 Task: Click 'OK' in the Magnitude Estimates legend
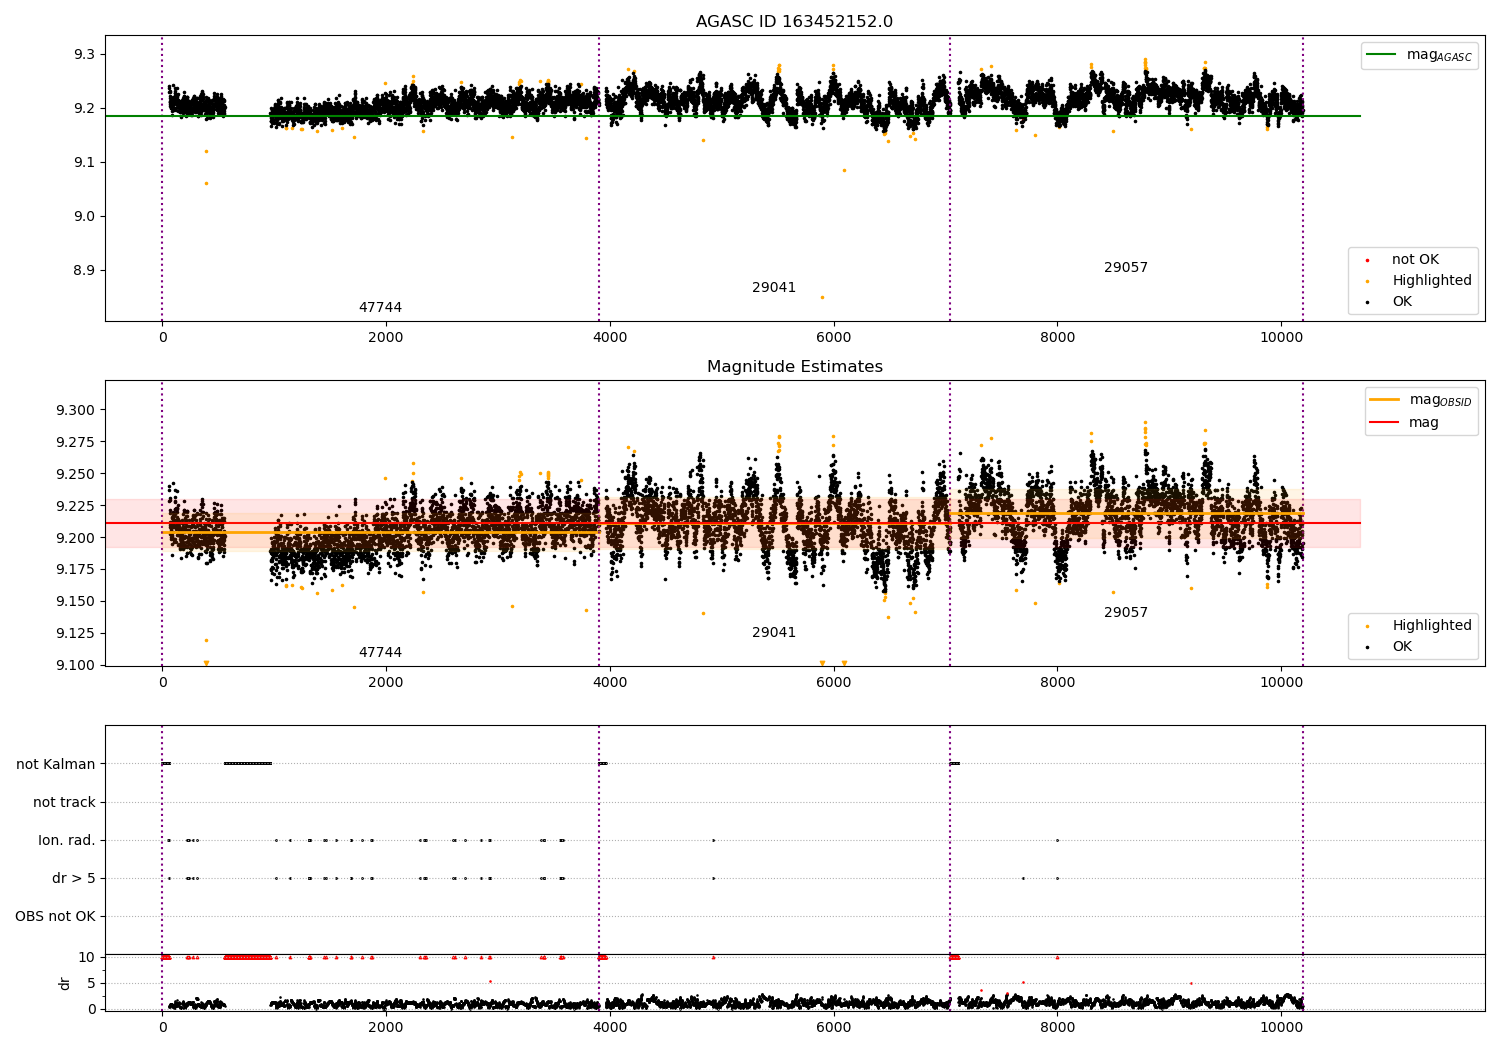click(1402, 647)
